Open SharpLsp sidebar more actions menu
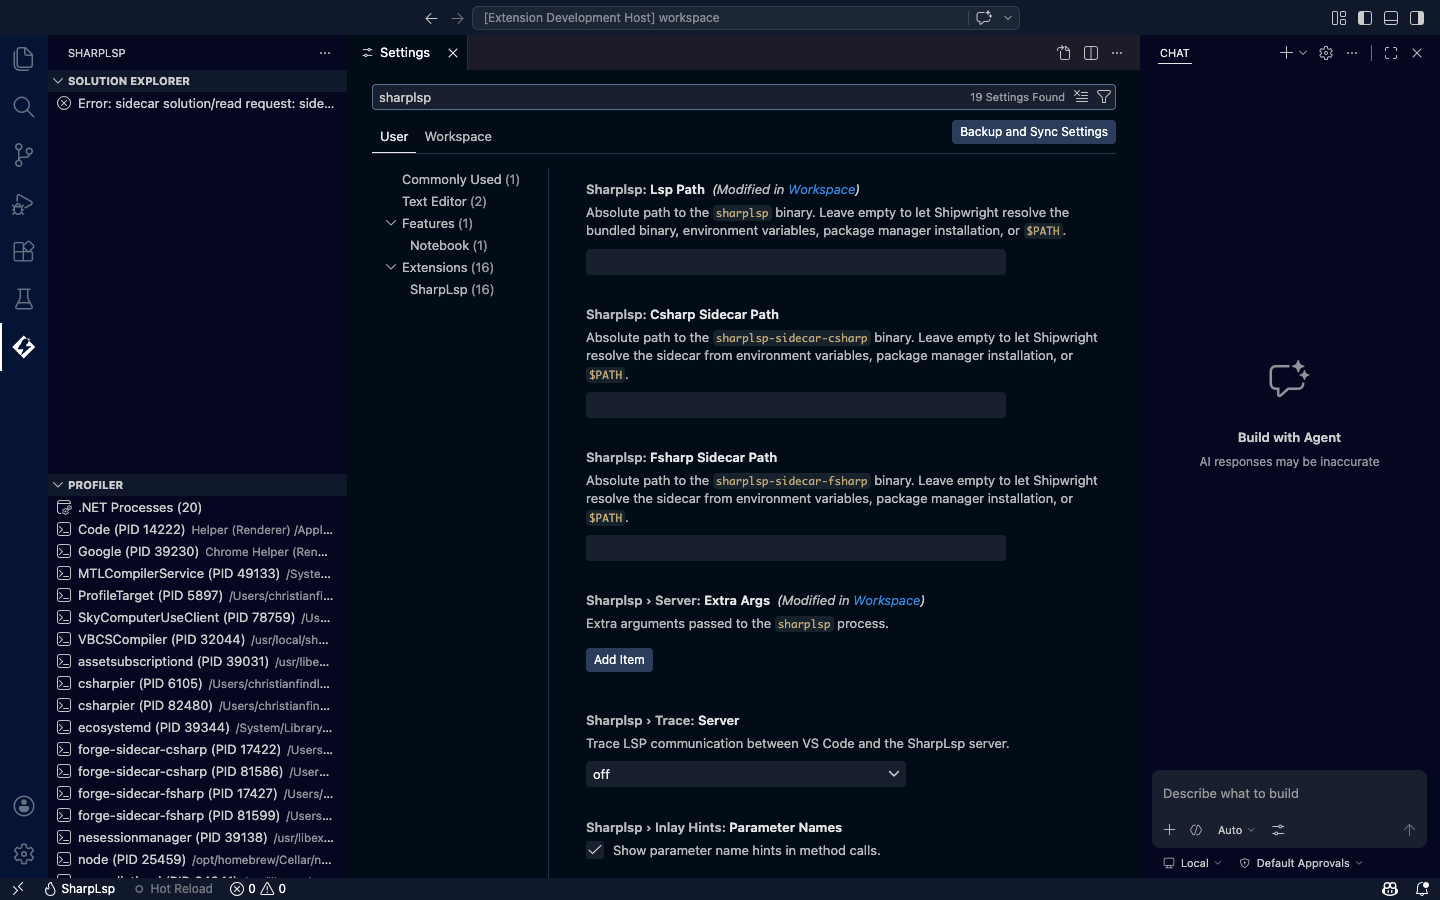Image resolution: width=1440 pixels, height=900 pixels. (325, 53)
